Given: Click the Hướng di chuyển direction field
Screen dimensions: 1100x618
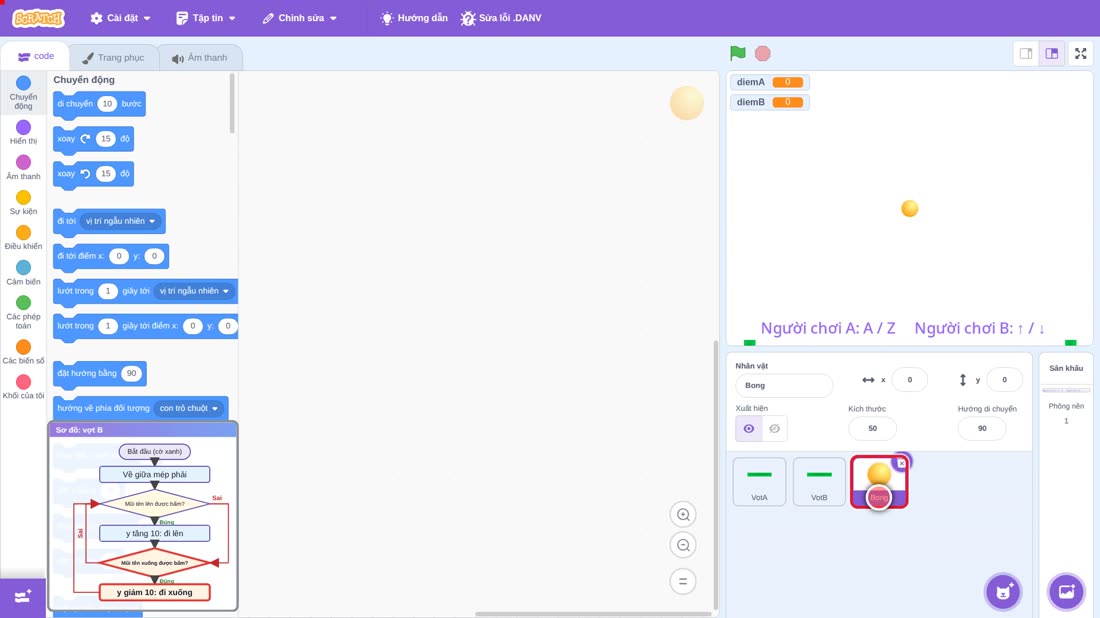Looking at the screenshot, I should click(x=981, y=429).
